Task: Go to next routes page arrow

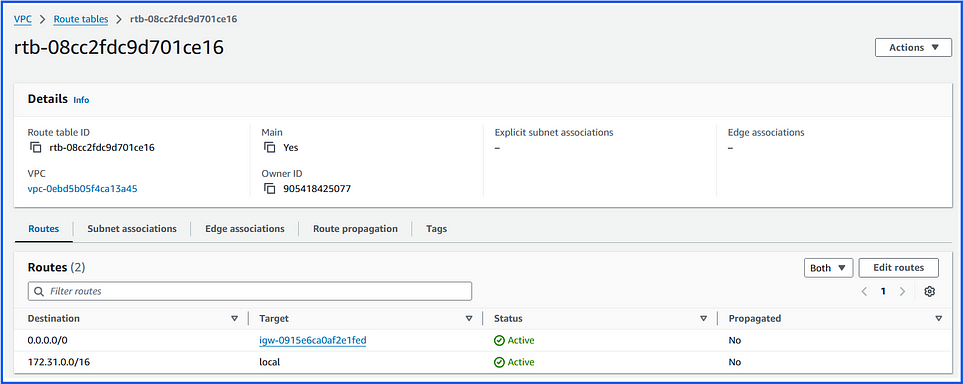Action: [x=902, y=291]
